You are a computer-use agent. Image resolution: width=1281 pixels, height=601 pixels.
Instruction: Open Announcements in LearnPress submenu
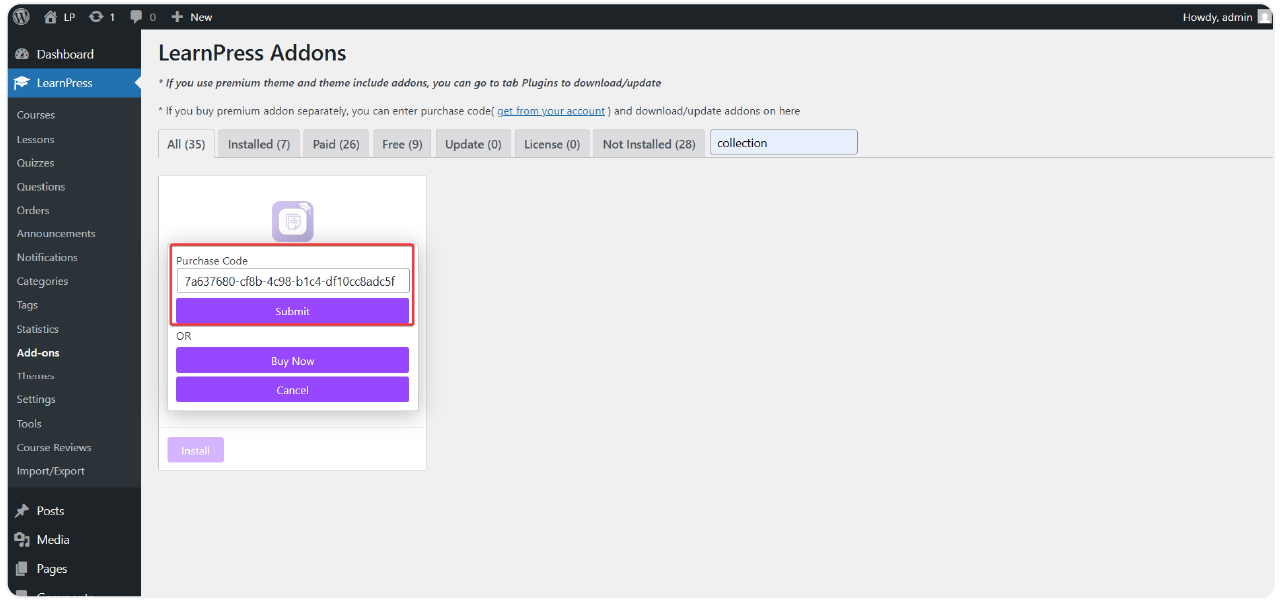point(56,234)
